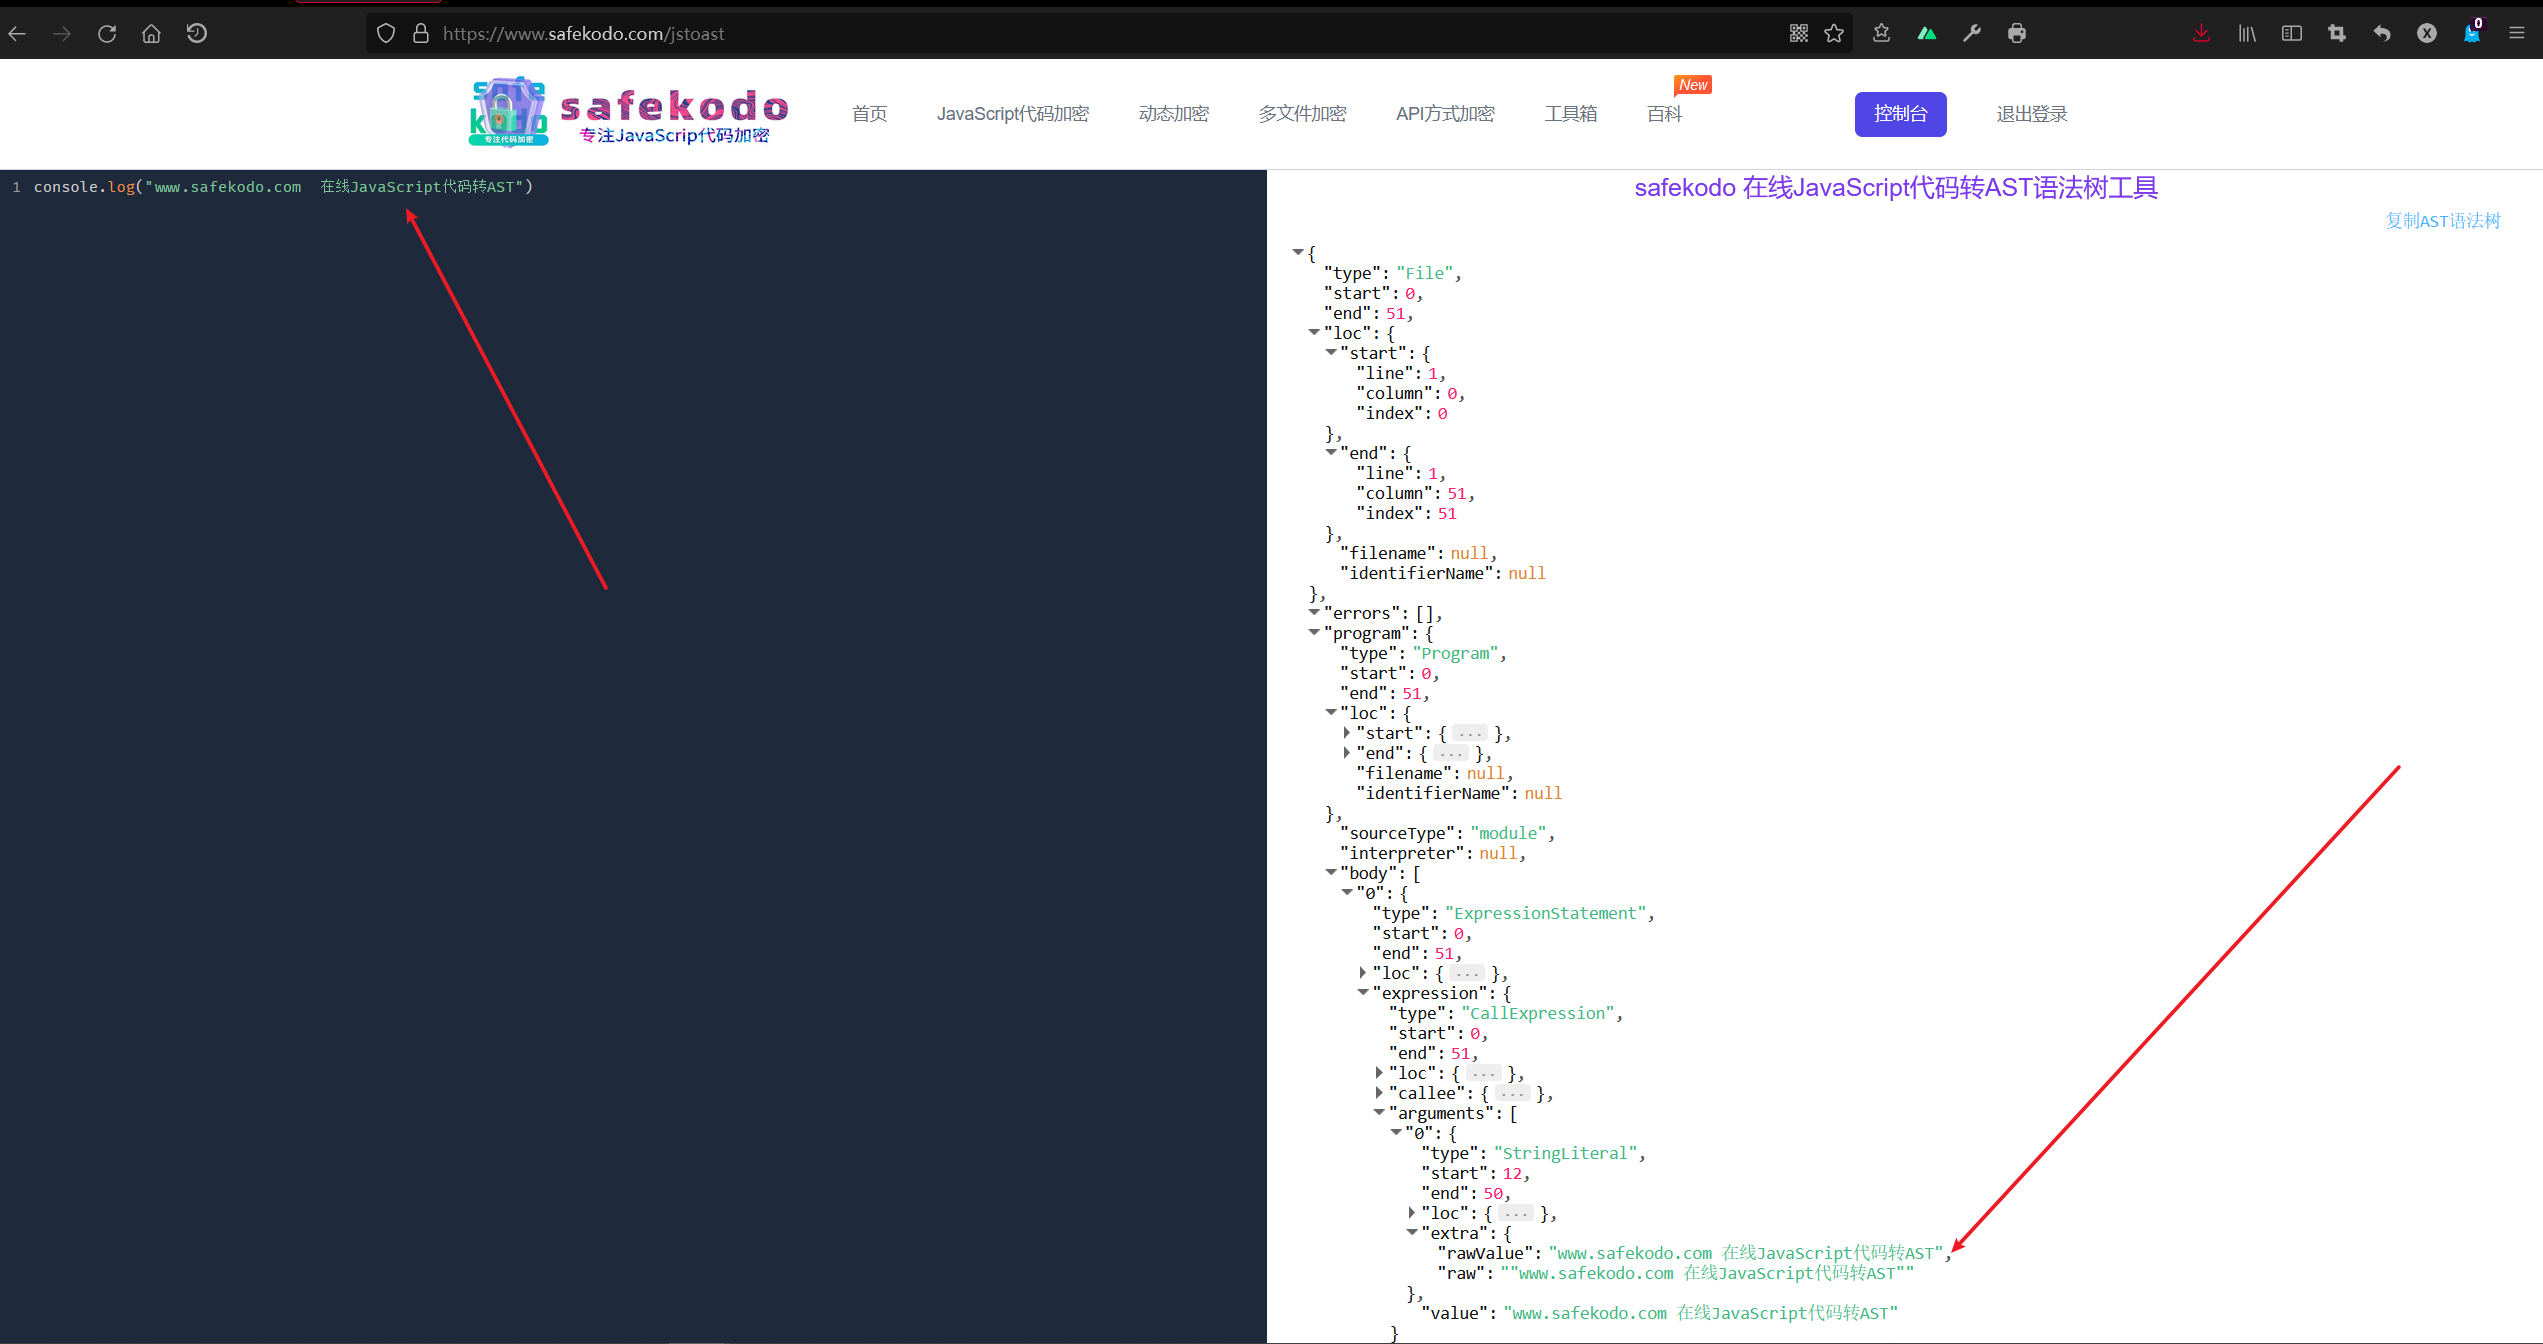Open the library books icon
This screenshot has width=2543, height=1344.
click(2247, 33)
